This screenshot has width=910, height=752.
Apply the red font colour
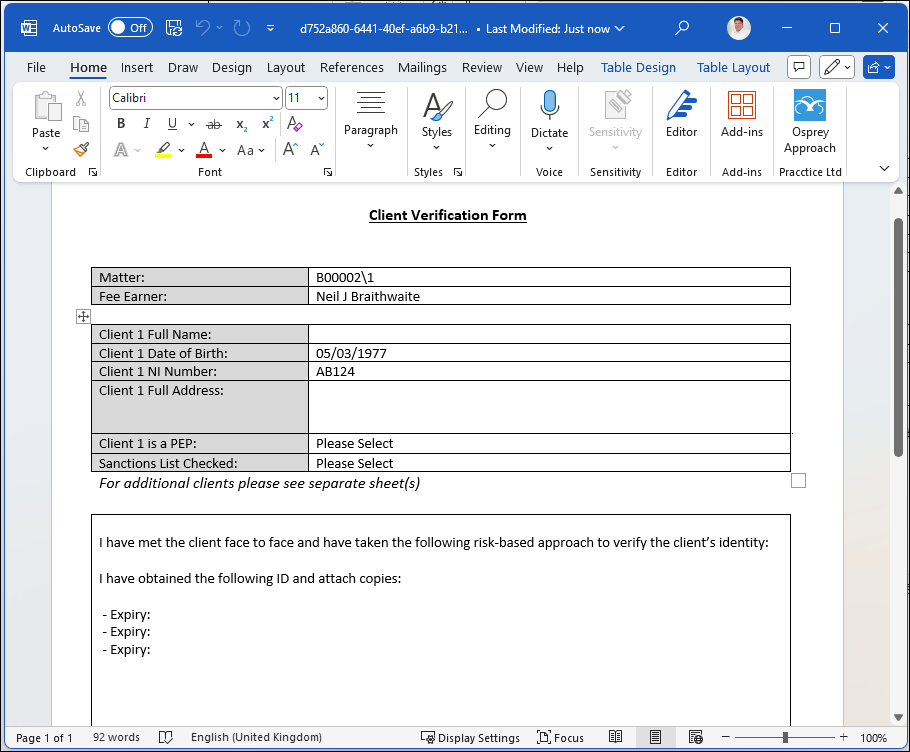pyautogui.click(x=204, y=150)
